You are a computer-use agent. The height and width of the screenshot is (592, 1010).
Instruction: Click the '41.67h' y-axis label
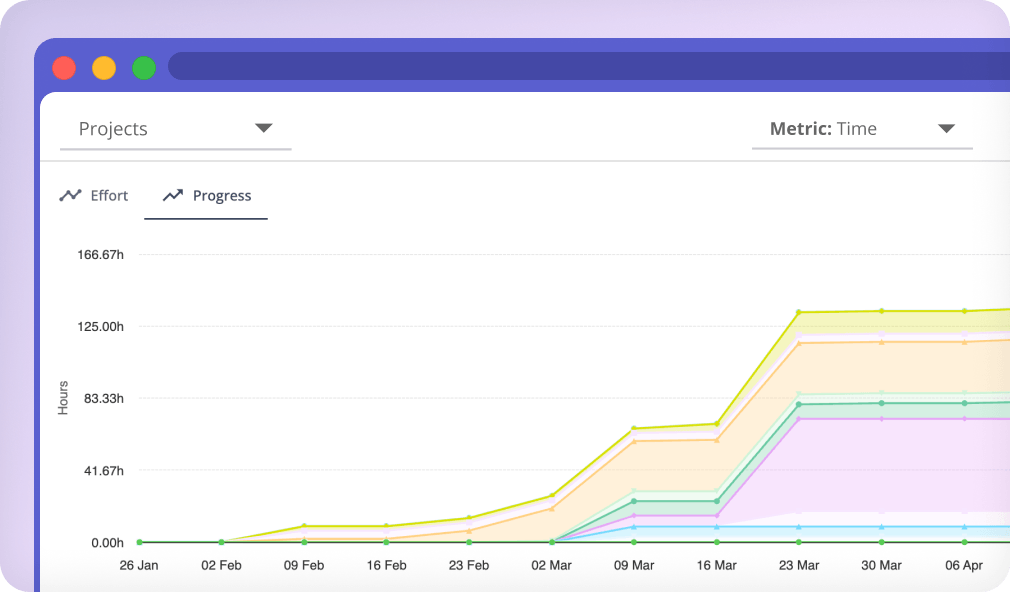[x=104, y=471]
